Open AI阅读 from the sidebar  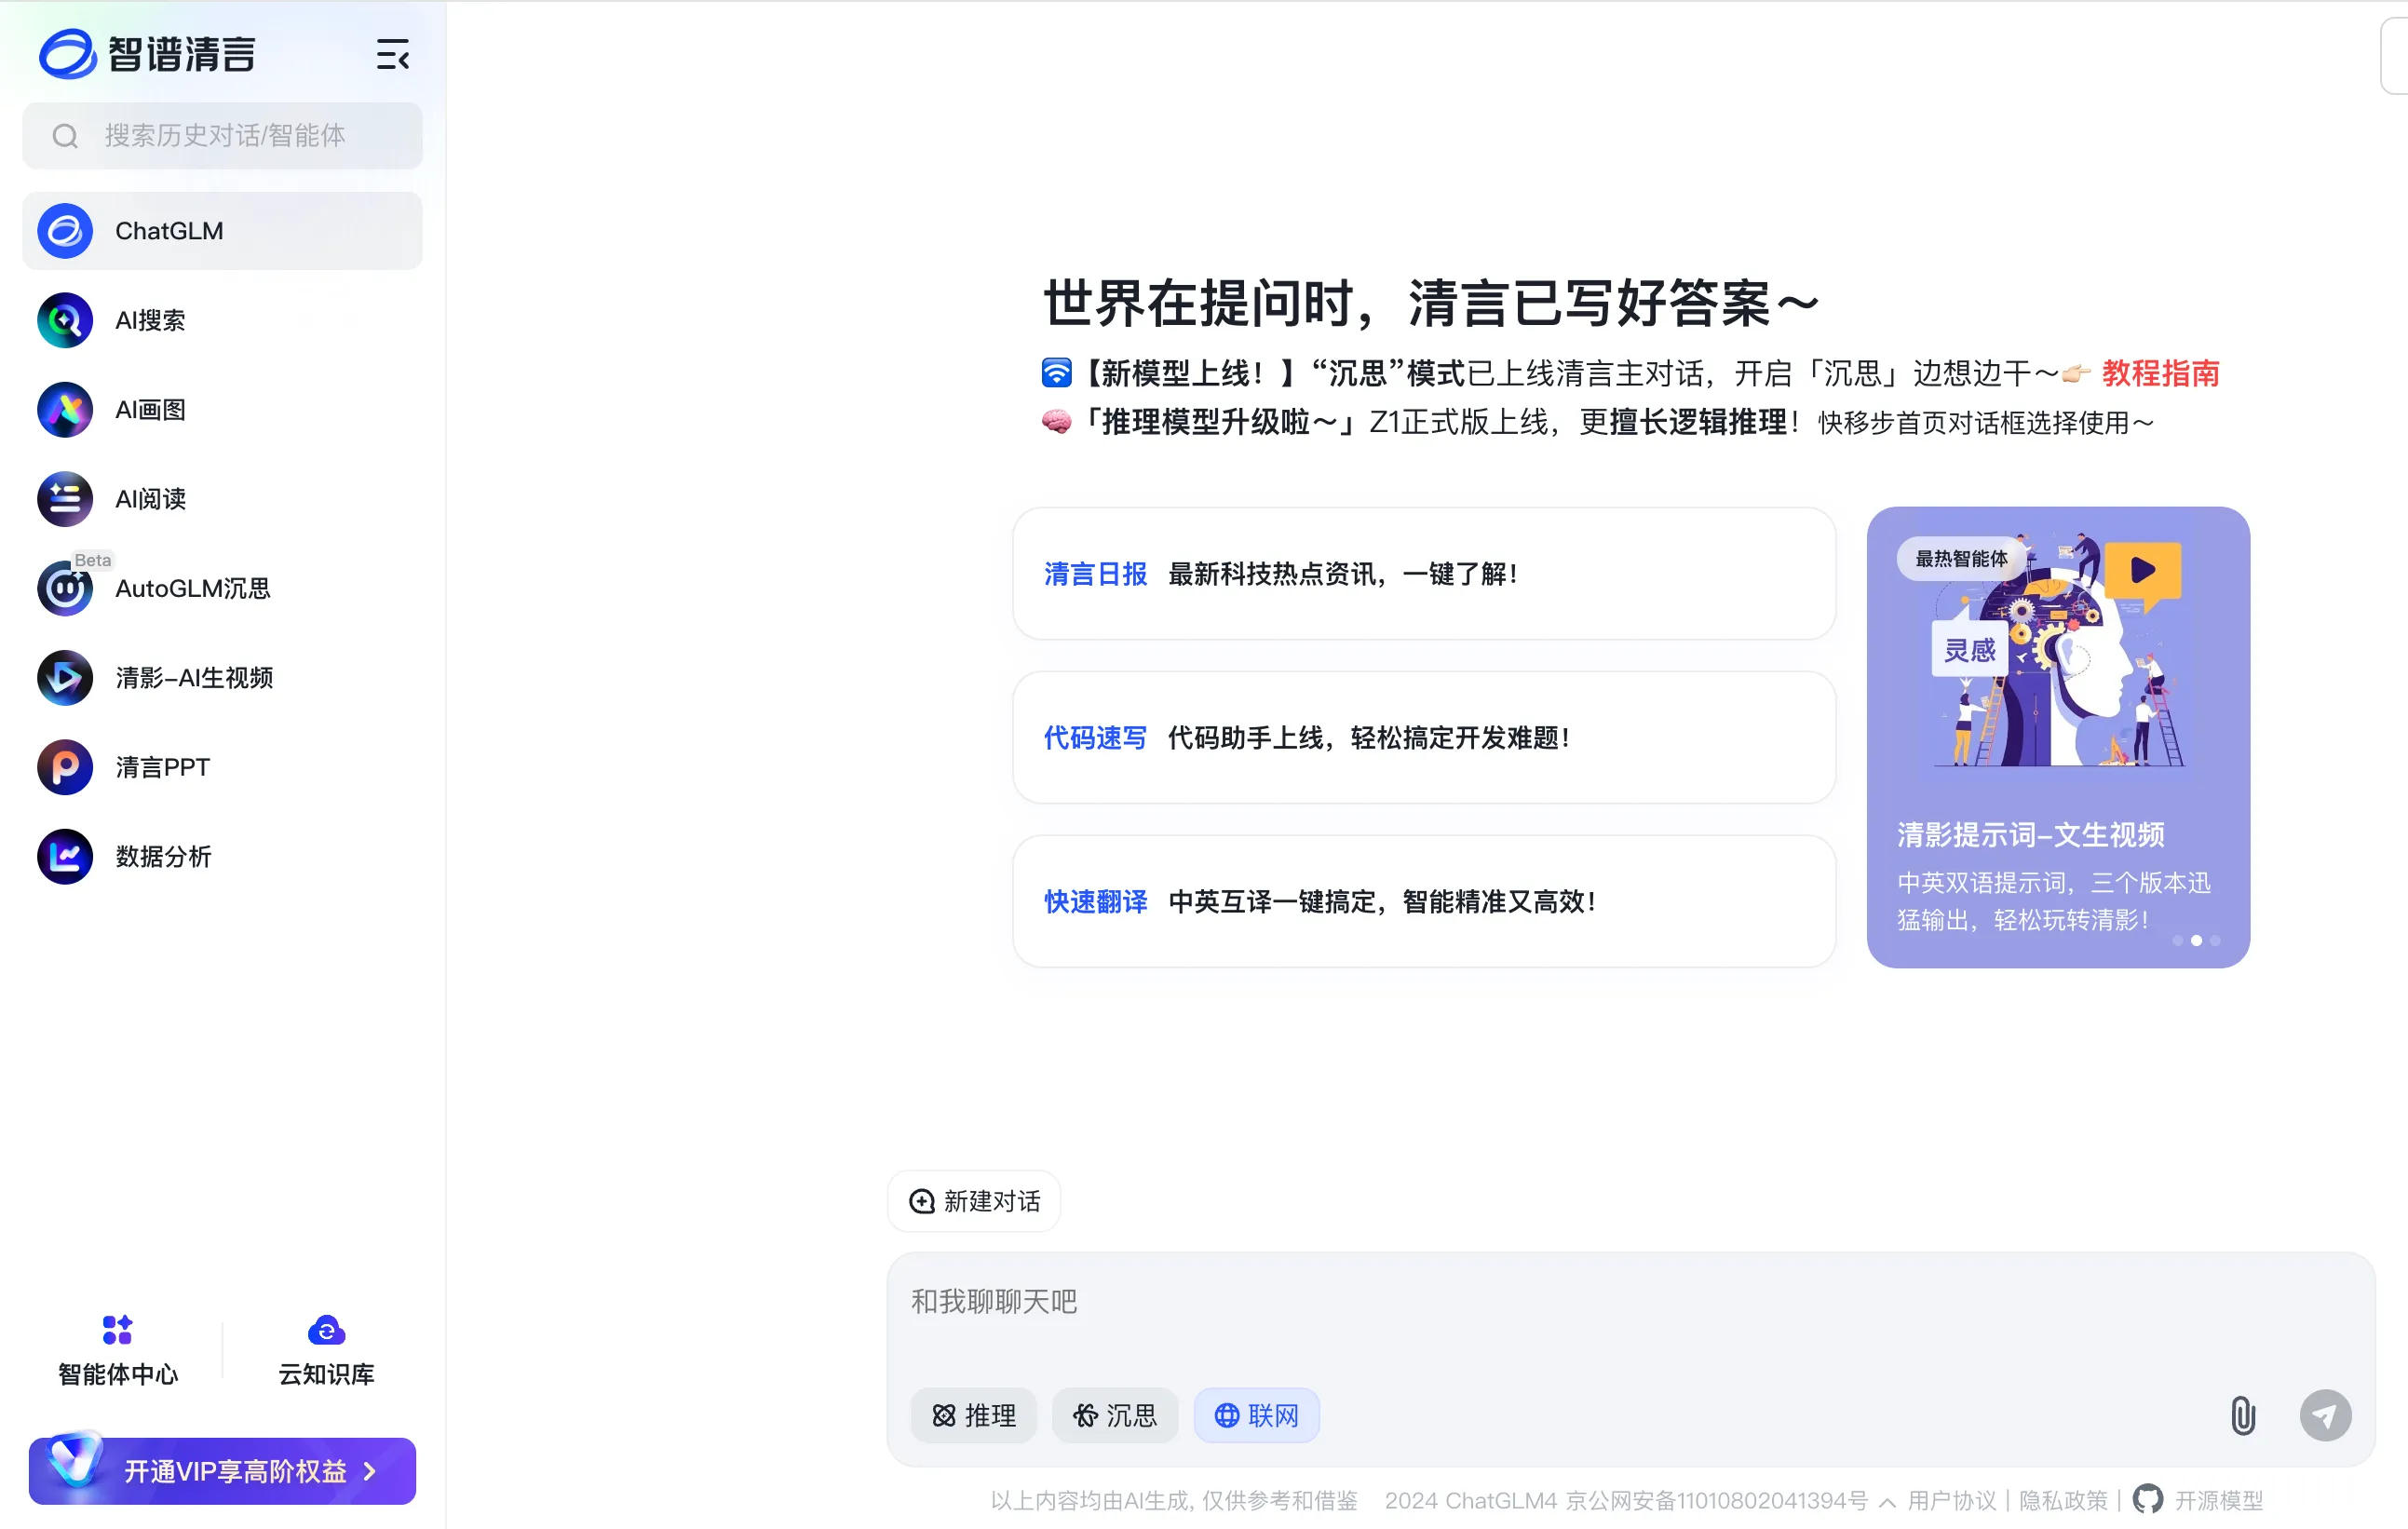222,499
